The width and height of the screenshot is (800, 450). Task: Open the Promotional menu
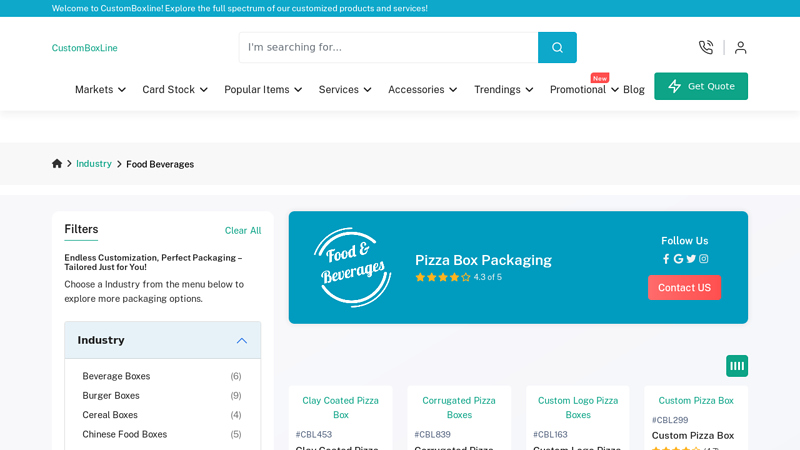[x=584, y=89]
